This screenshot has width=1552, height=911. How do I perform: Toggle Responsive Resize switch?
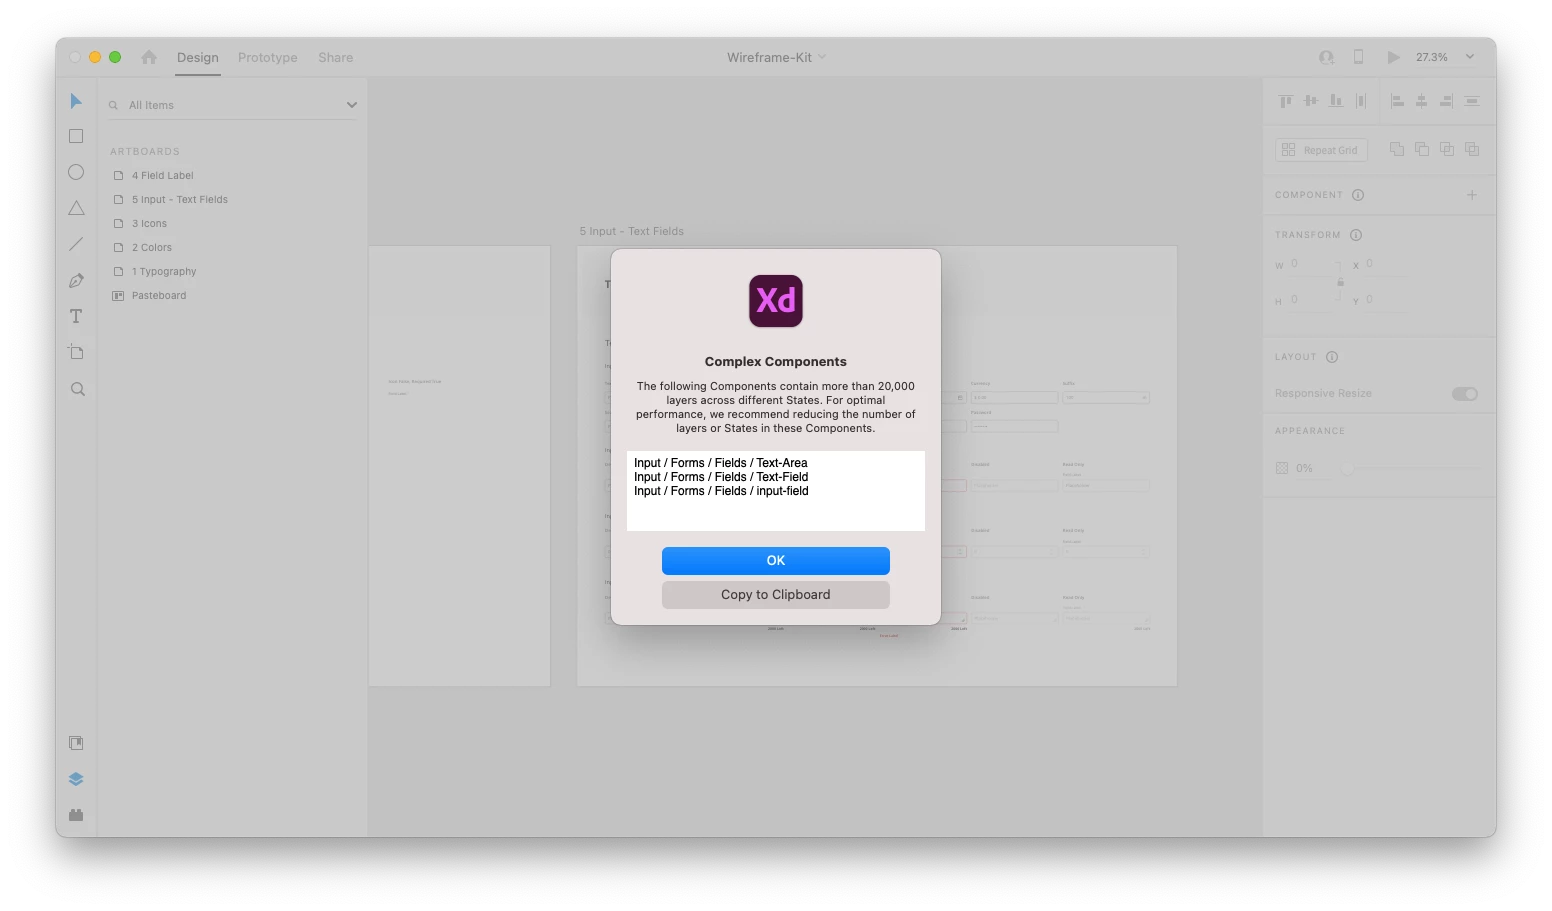pyautogui.click(x=1465, y=394)
